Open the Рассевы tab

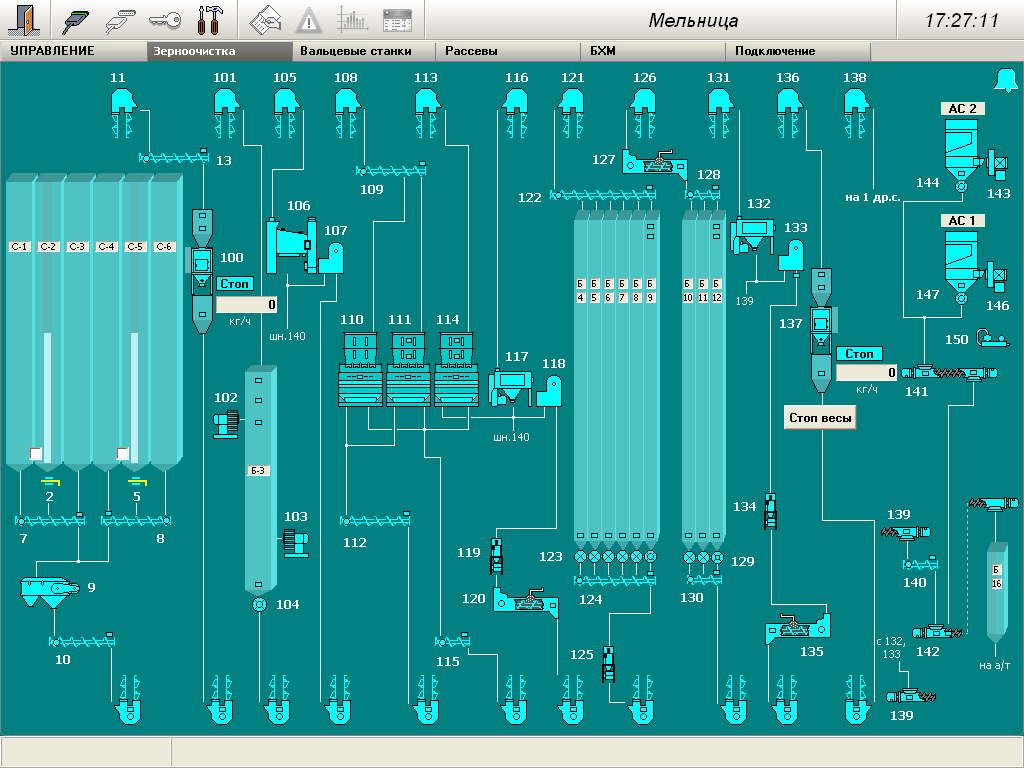(471, 51)
